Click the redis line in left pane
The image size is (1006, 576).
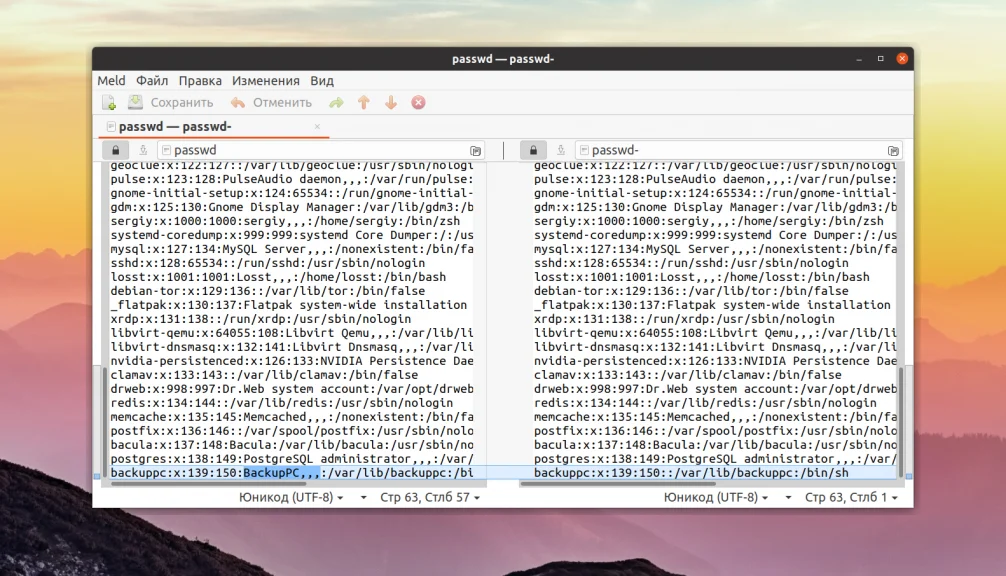tap(282, 403)
